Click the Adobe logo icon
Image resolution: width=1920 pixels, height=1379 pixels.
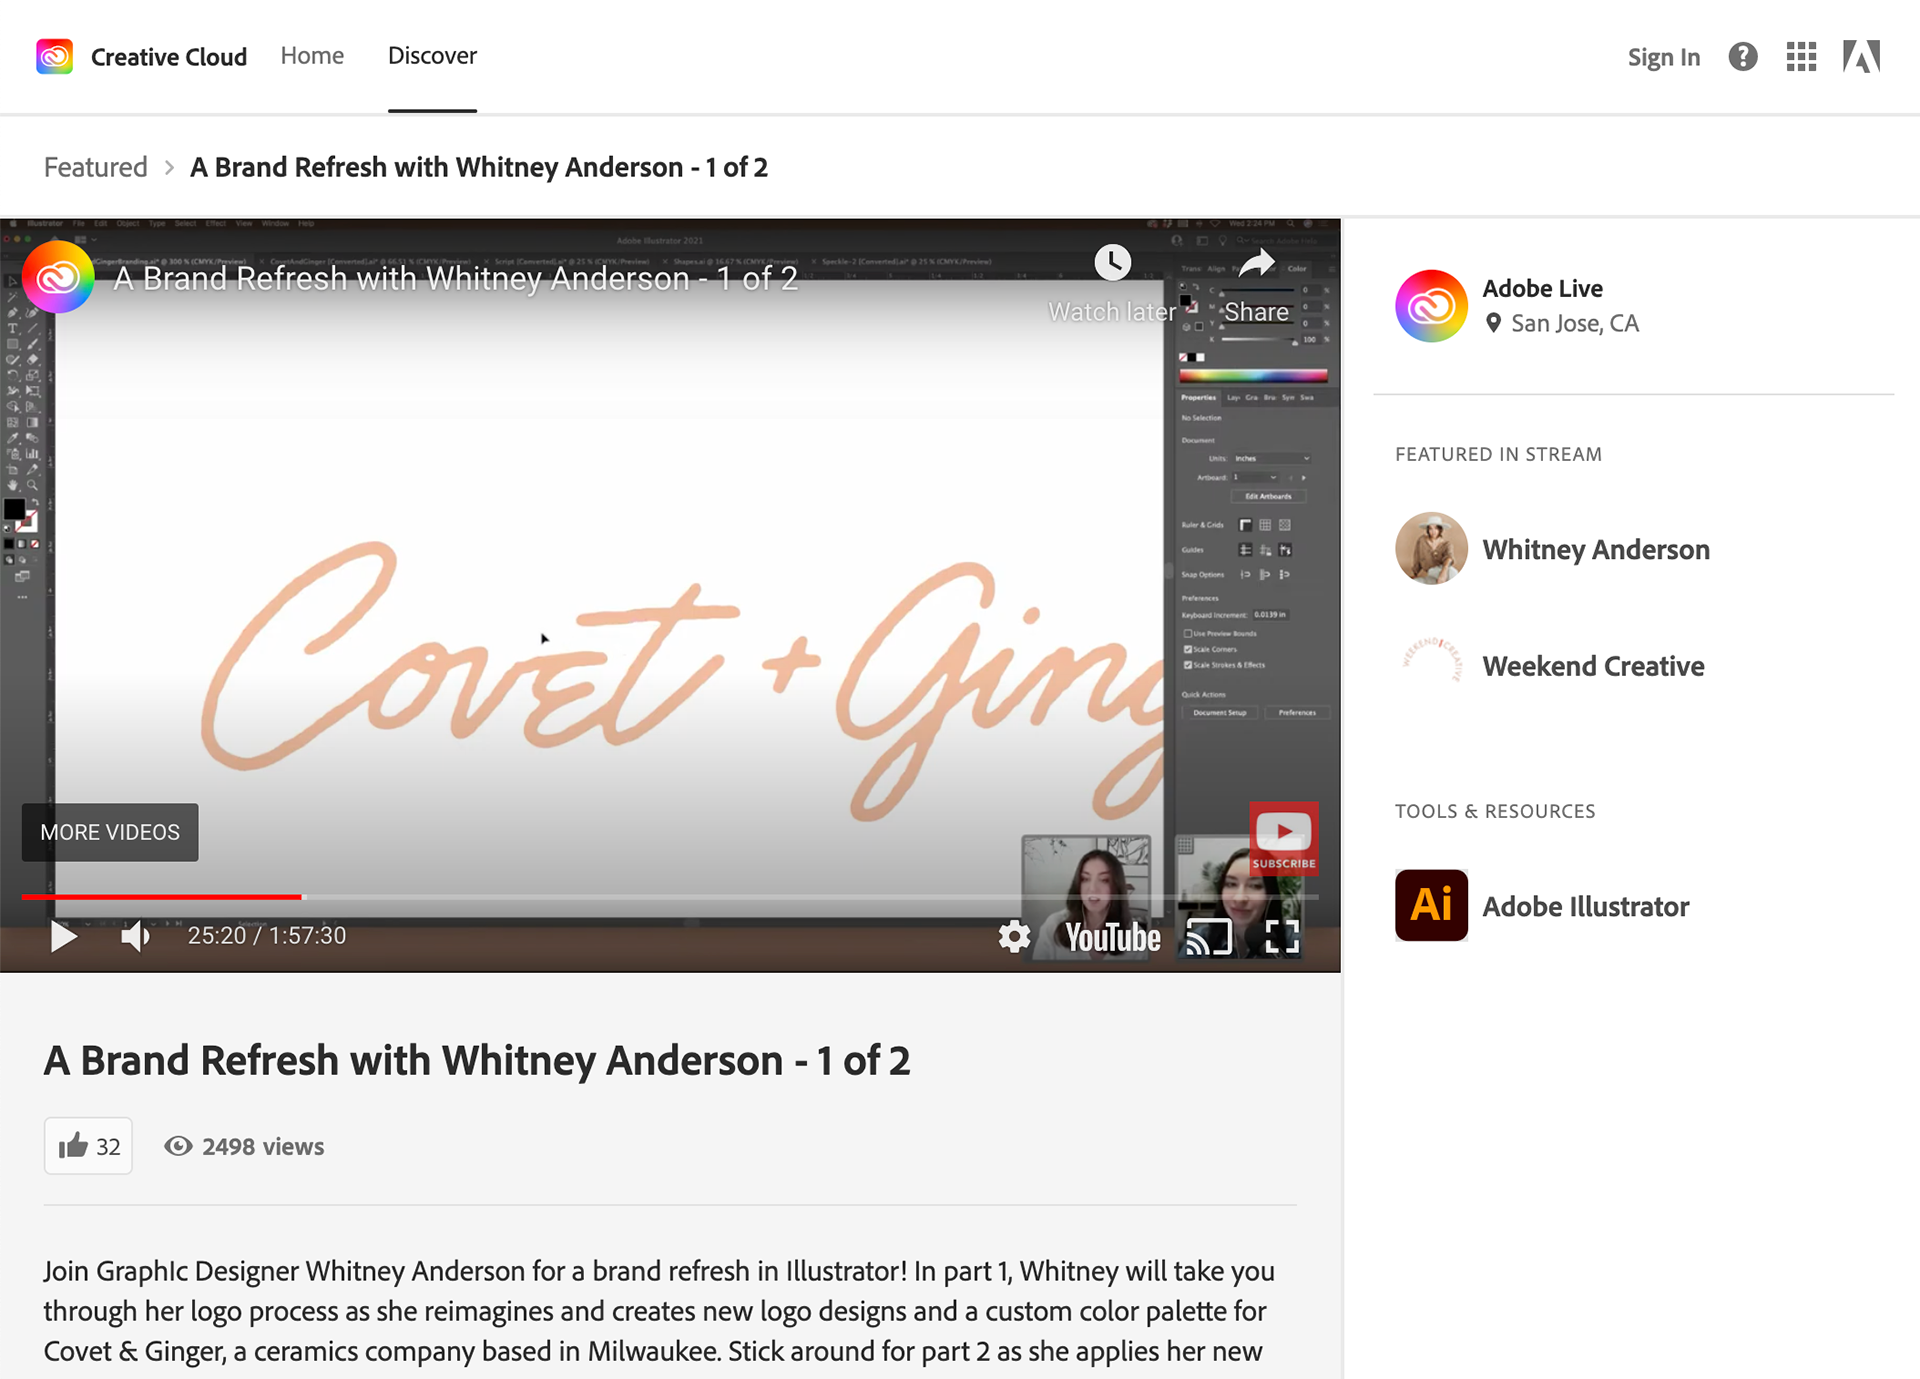click(x=1861, y=57)
